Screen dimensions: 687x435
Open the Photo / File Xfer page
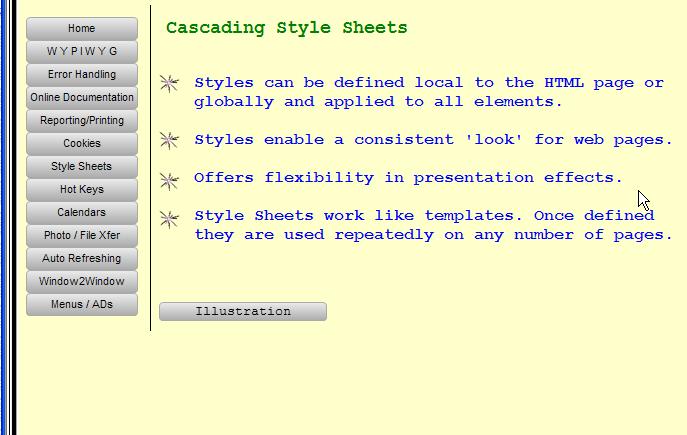[x=82, y=236]
